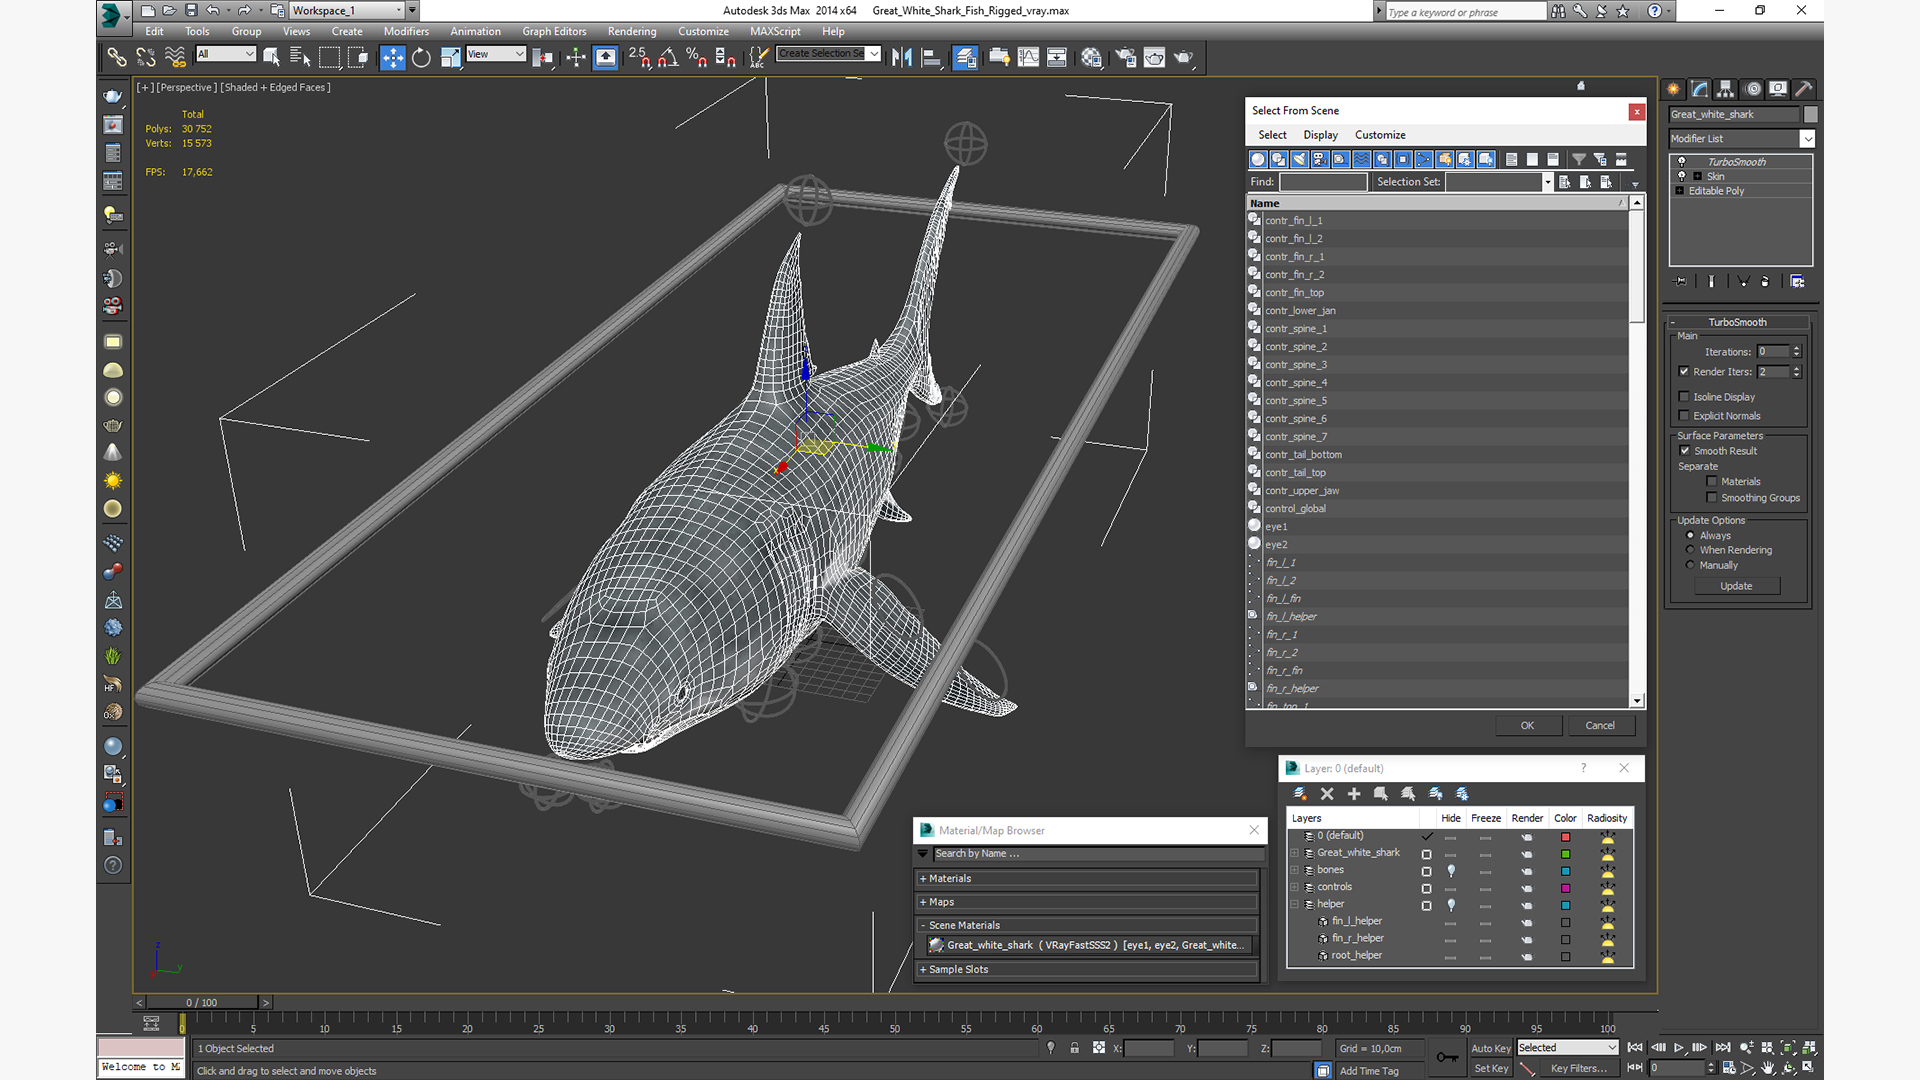Activate the Select and Link tool

pos(117,58)
